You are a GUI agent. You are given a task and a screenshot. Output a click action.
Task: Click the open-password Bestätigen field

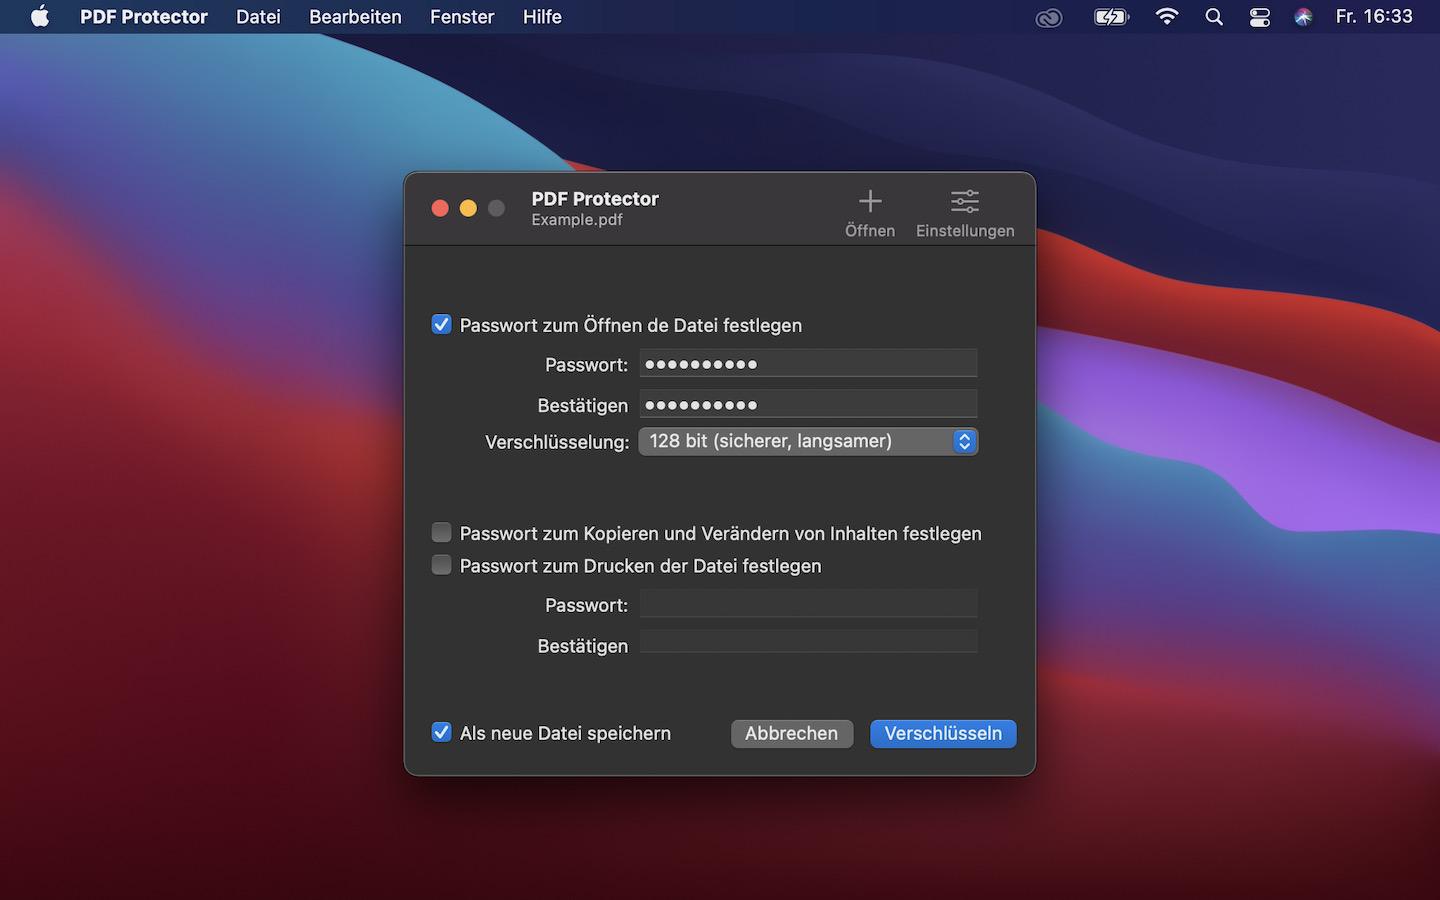808,404
